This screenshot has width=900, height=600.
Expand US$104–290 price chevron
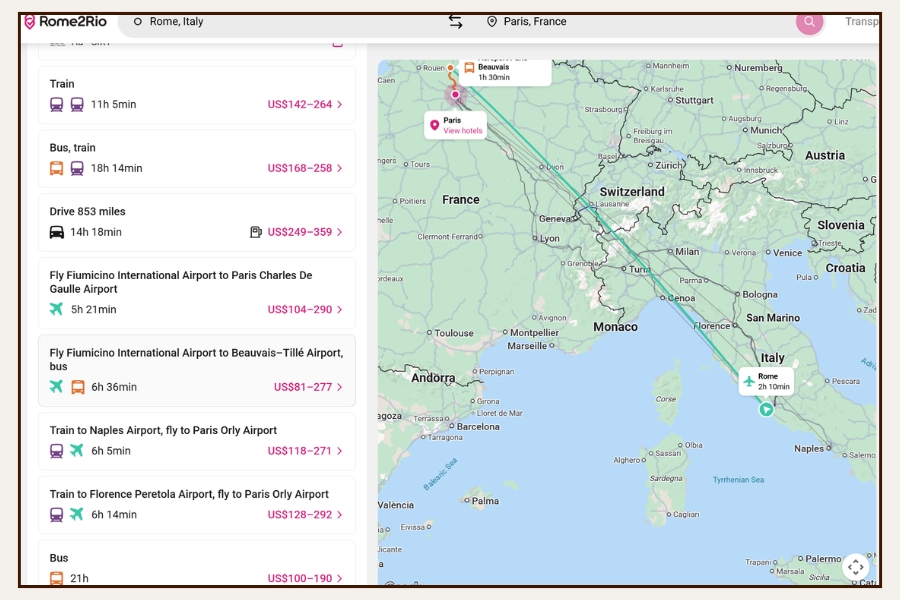340,309
